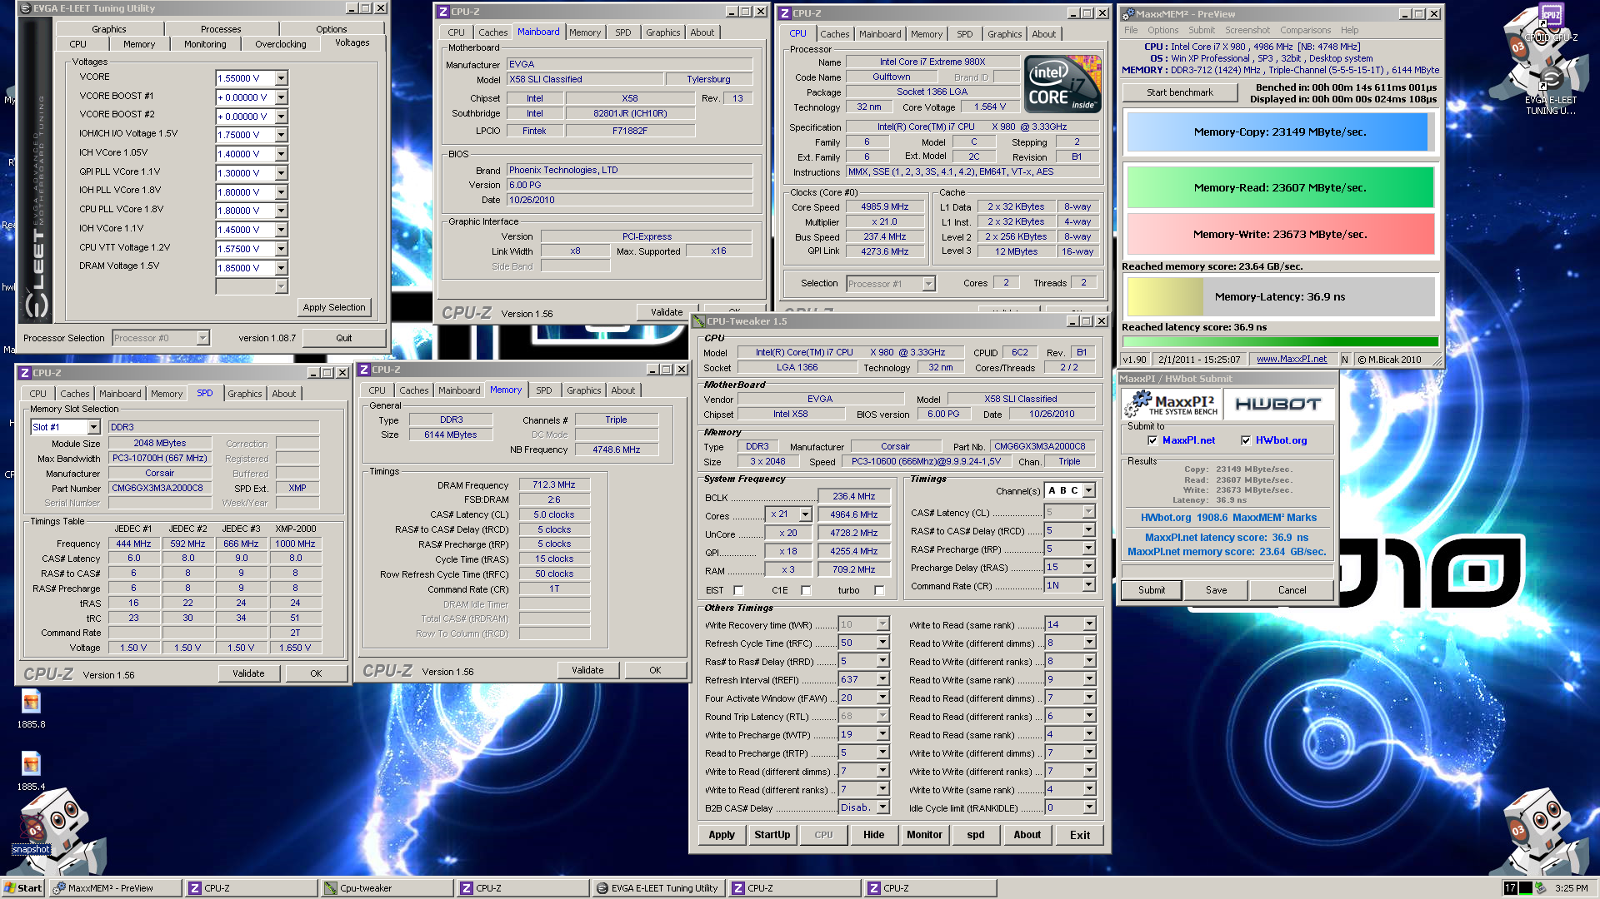Open the Precharge Delay (tRAS) dropdown
Viewport: 1600px width, 899px height.
pos(1089,567)
